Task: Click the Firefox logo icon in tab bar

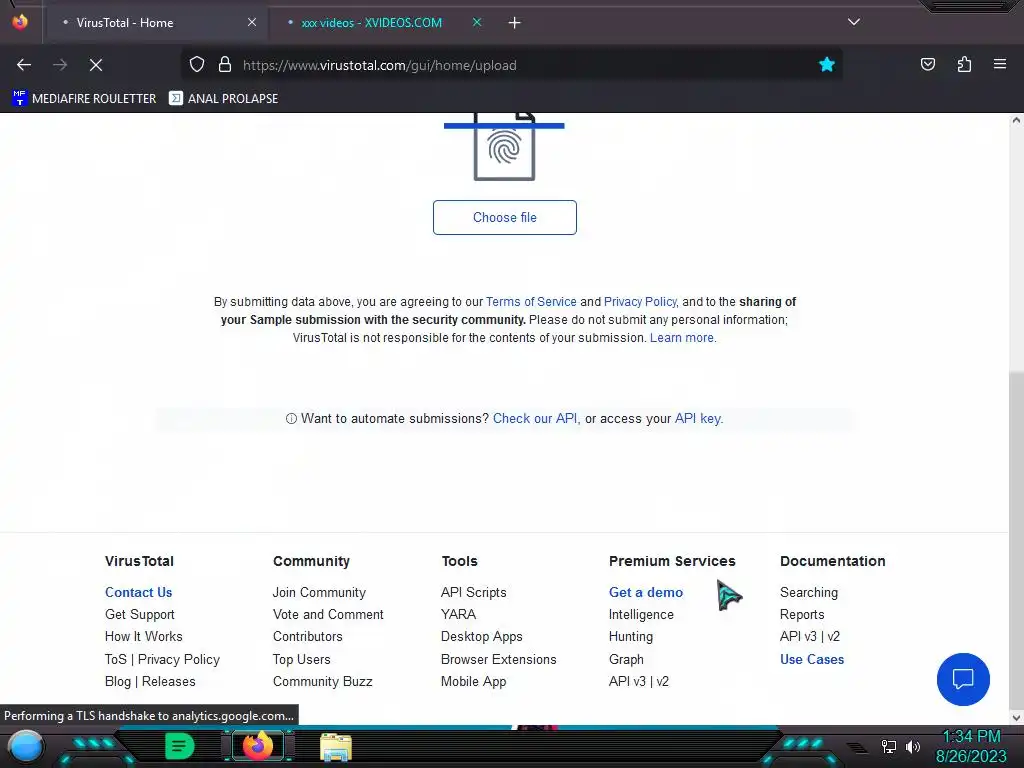Action: [20, 22]
